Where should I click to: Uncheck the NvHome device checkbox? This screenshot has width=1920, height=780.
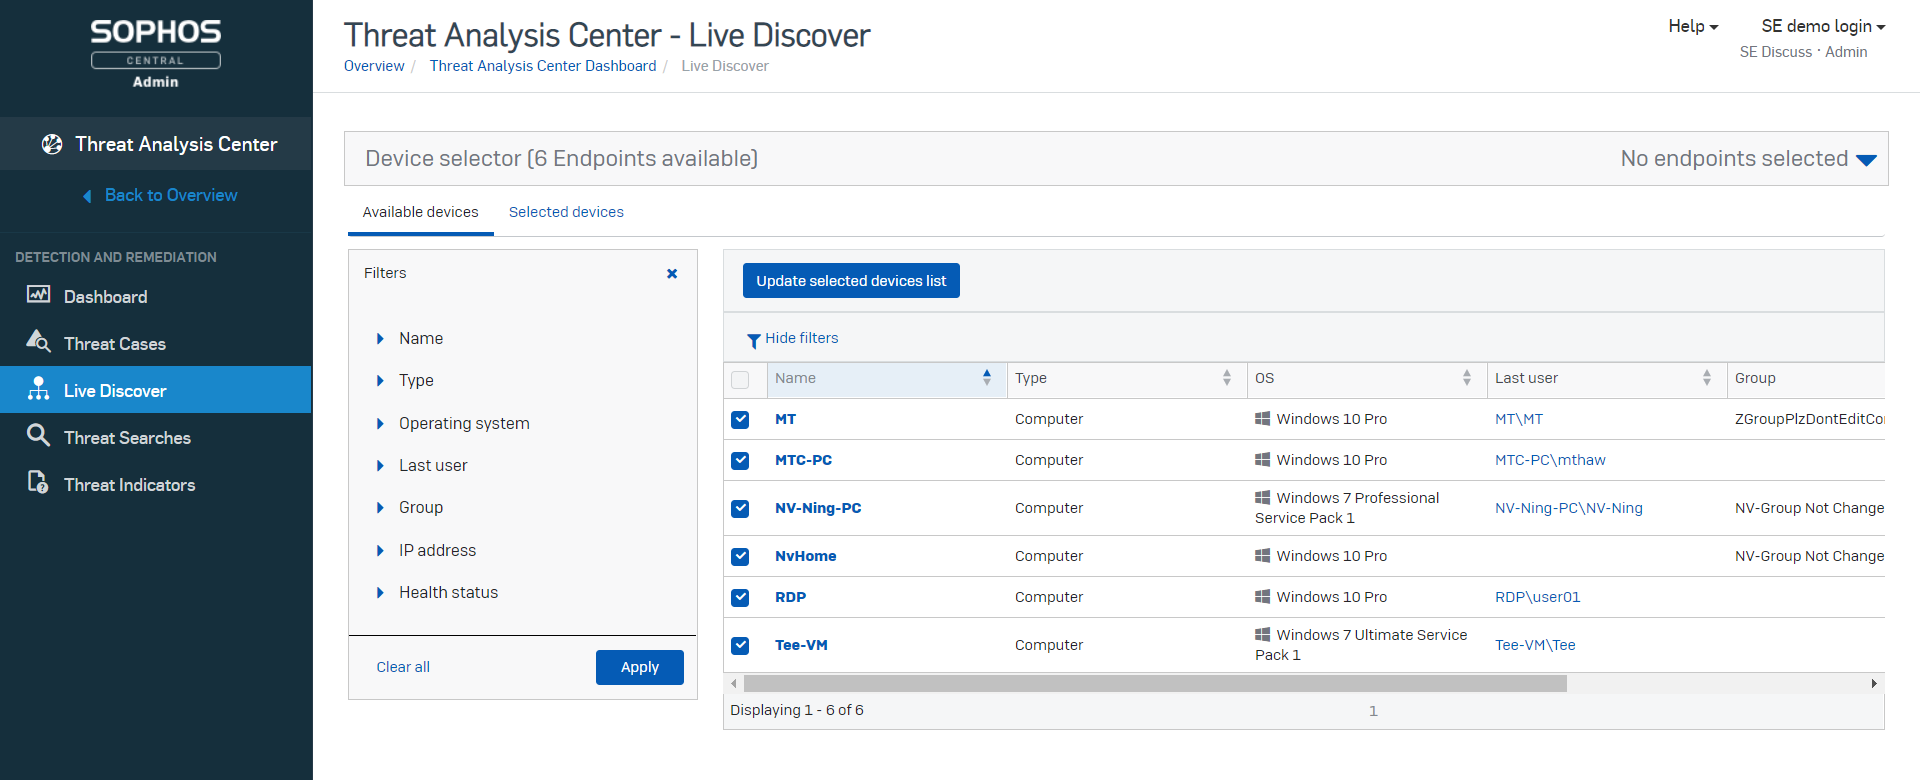[740, 557]
